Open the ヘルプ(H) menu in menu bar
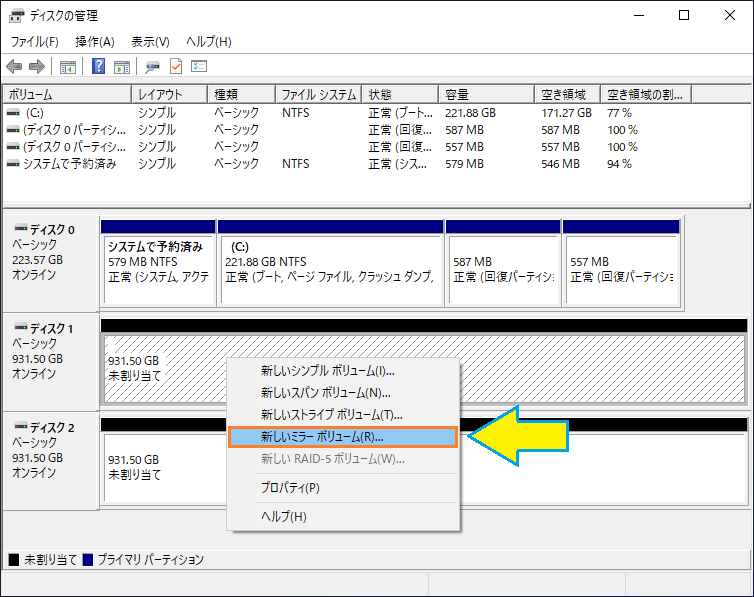This screenshot has height=597, width=754. (x=209, y=42)
